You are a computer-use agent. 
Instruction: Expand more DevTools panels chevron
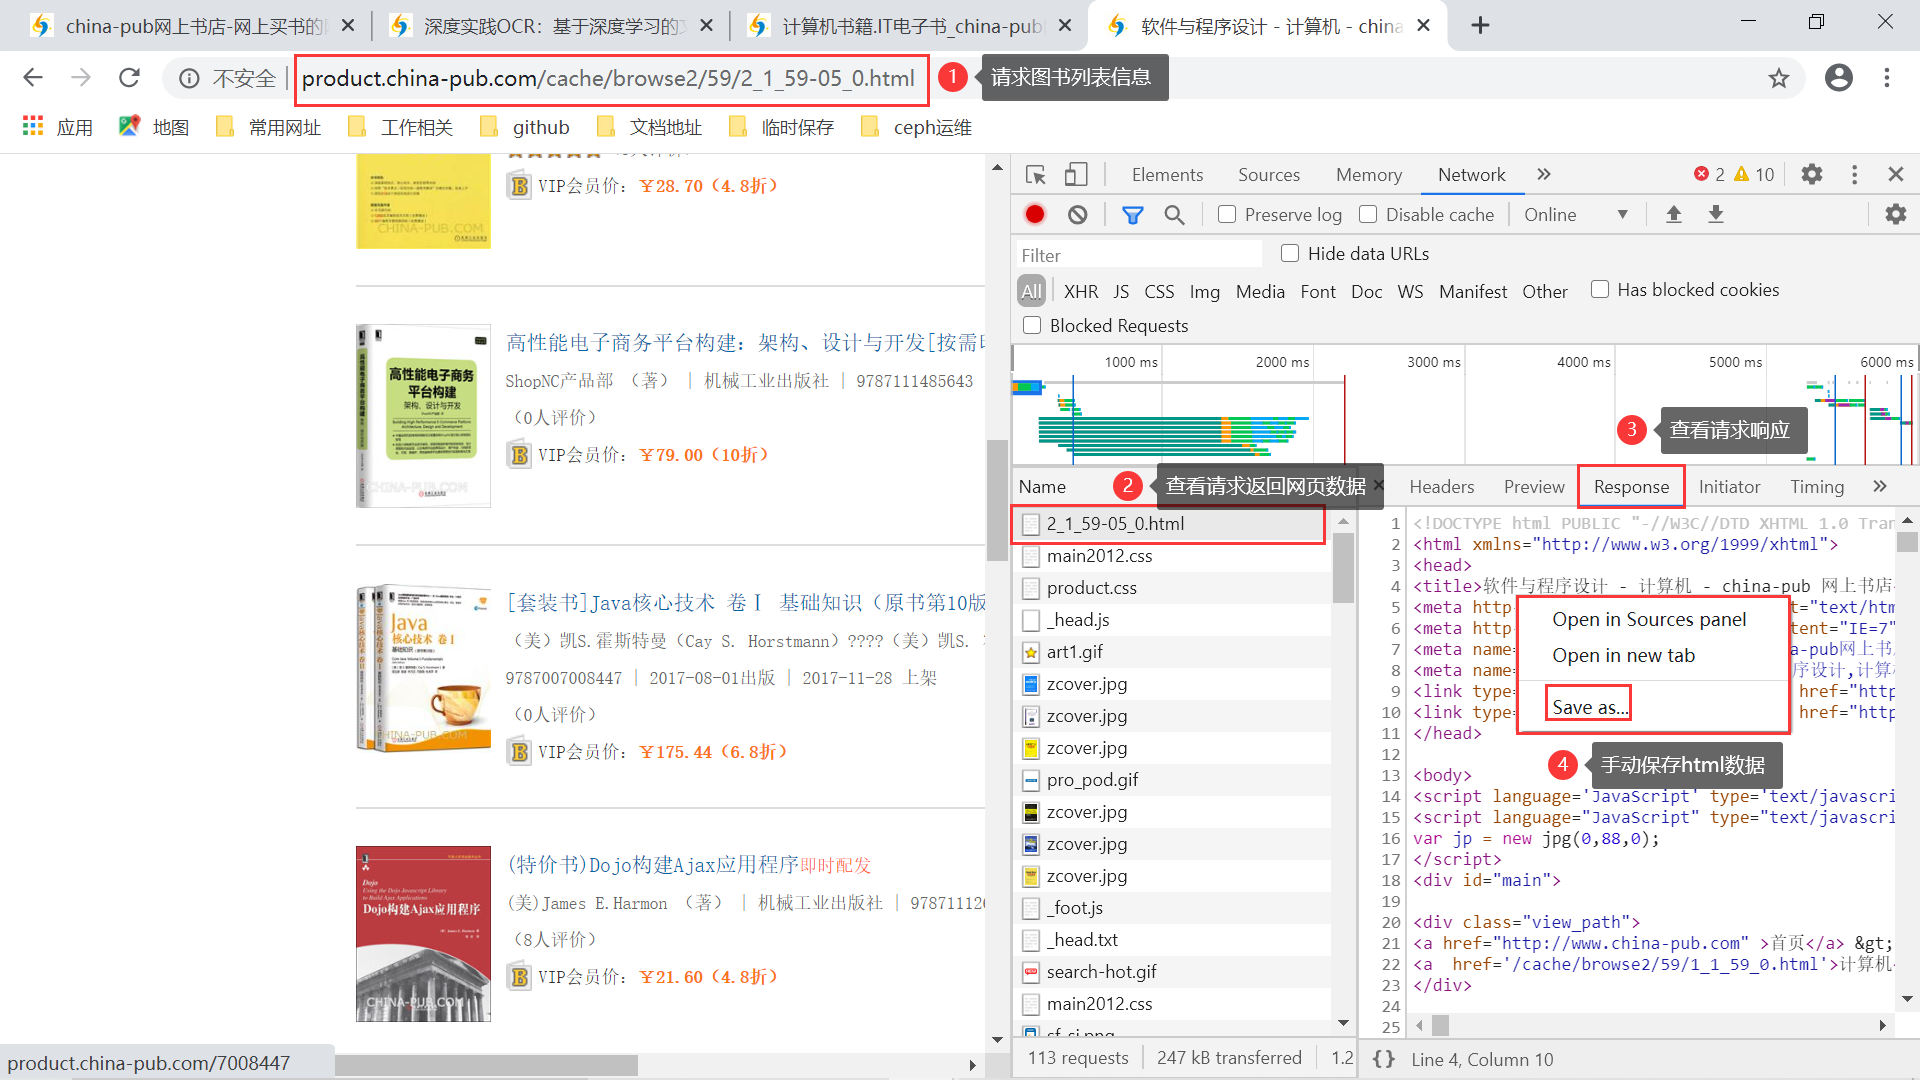[1544, 174]
